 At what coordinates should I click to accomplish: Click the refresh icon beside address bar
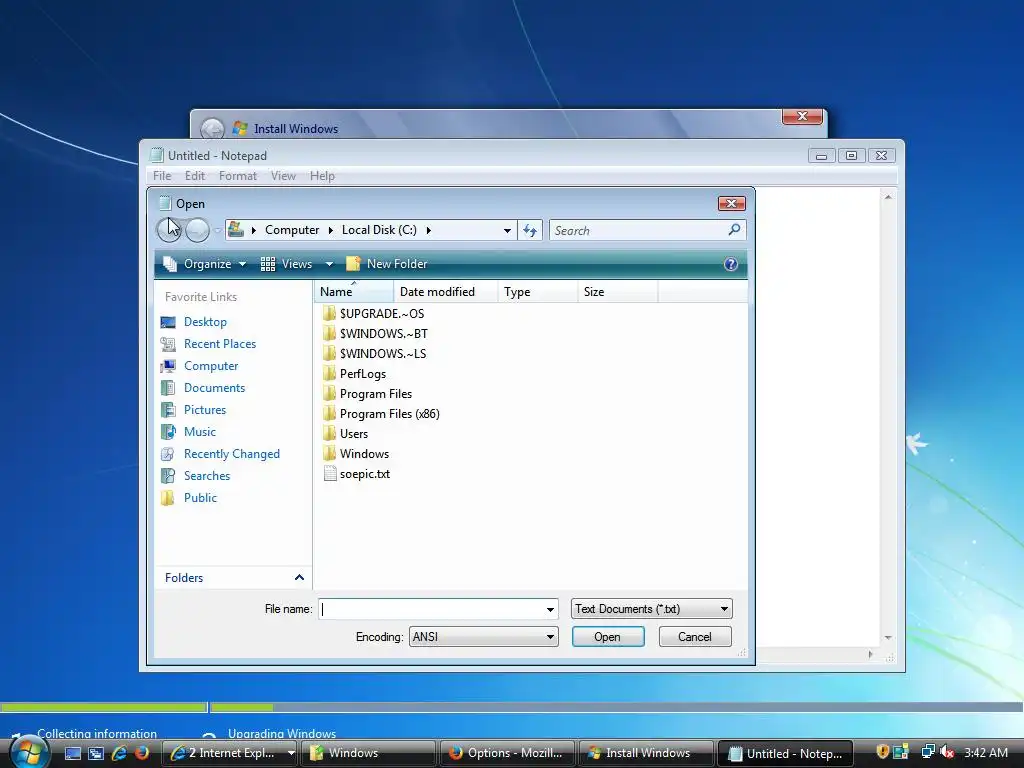click(530, 230)
